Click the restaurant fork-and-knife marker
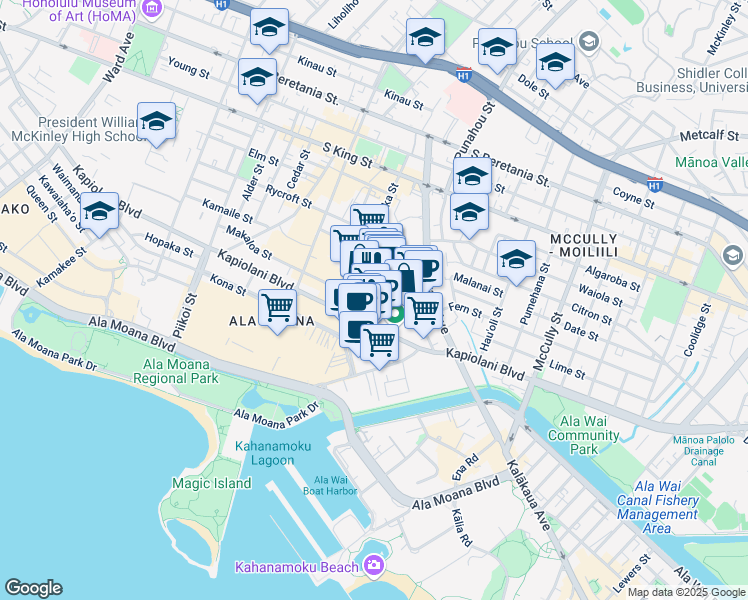748x600 pixels. pyautogui.click(x=371, y=258)
